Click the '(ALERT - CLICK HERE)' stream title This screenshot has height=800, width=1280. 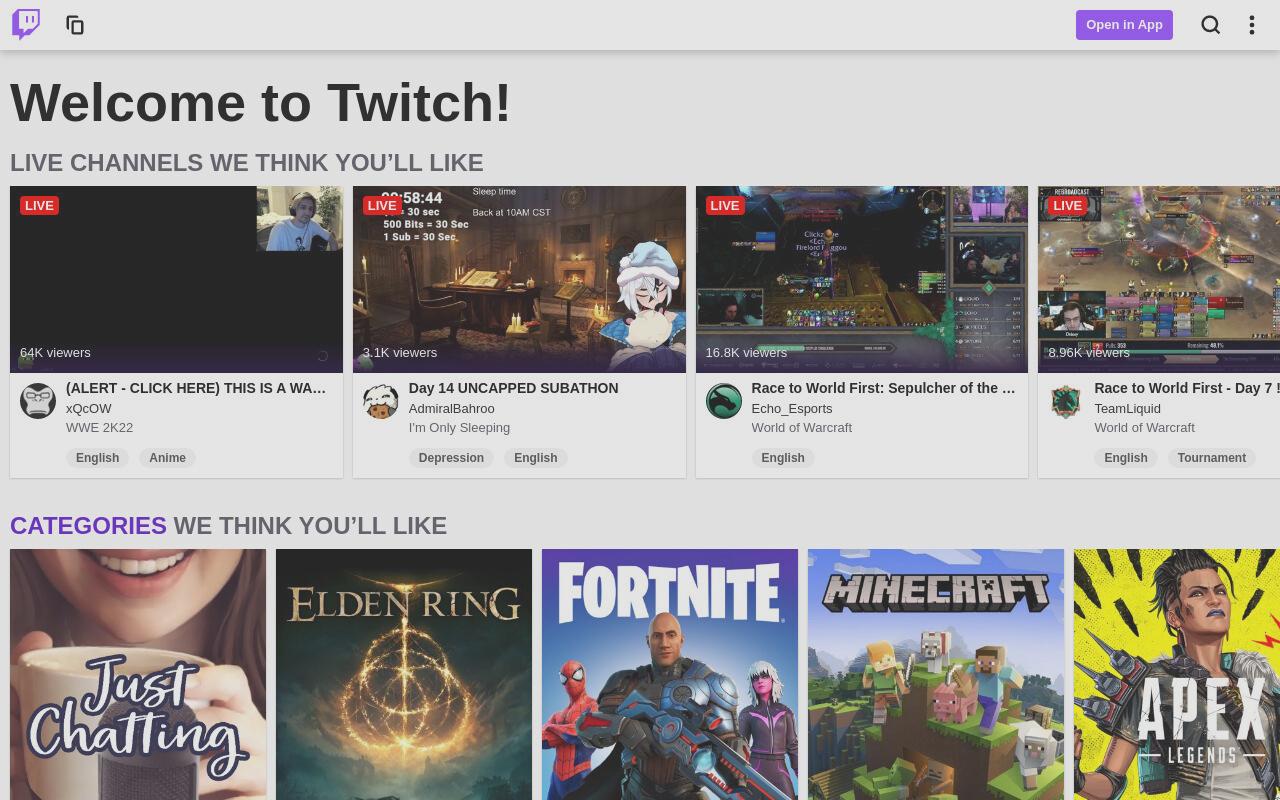196,388
